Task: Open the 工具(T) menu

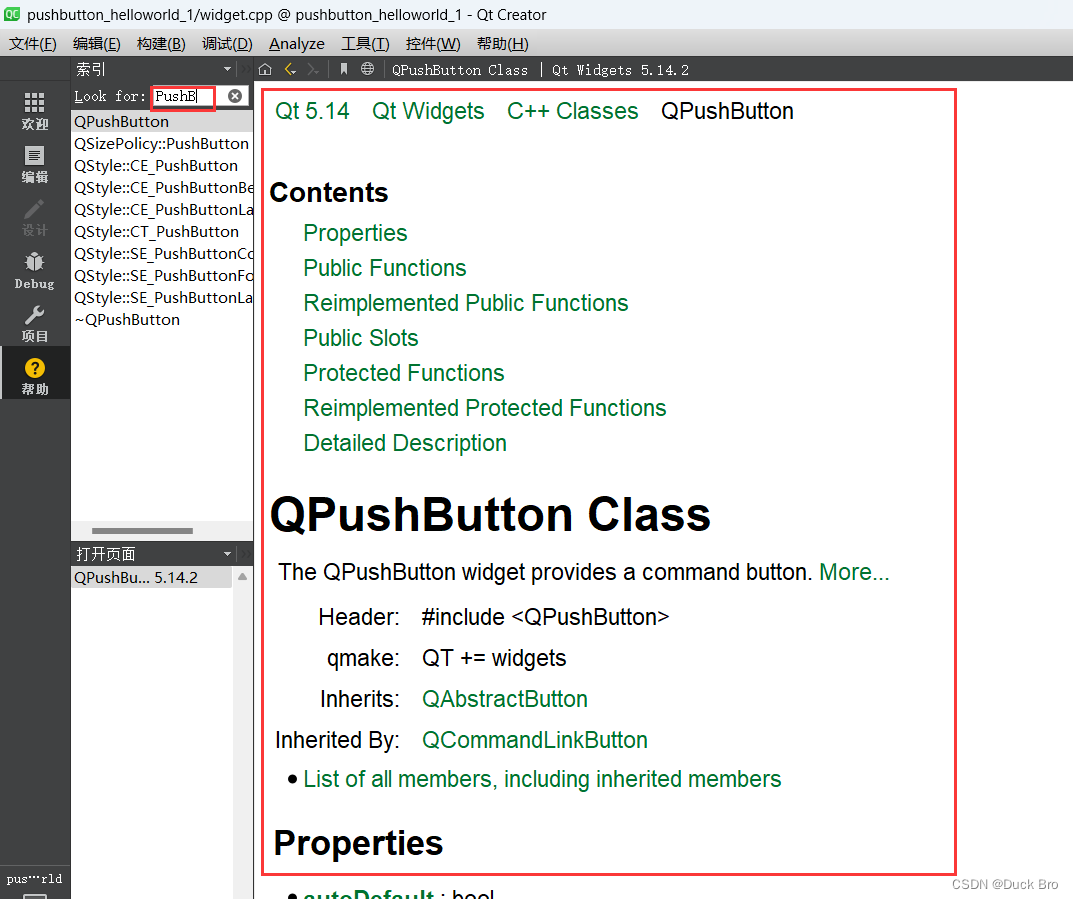Action: 365,44
